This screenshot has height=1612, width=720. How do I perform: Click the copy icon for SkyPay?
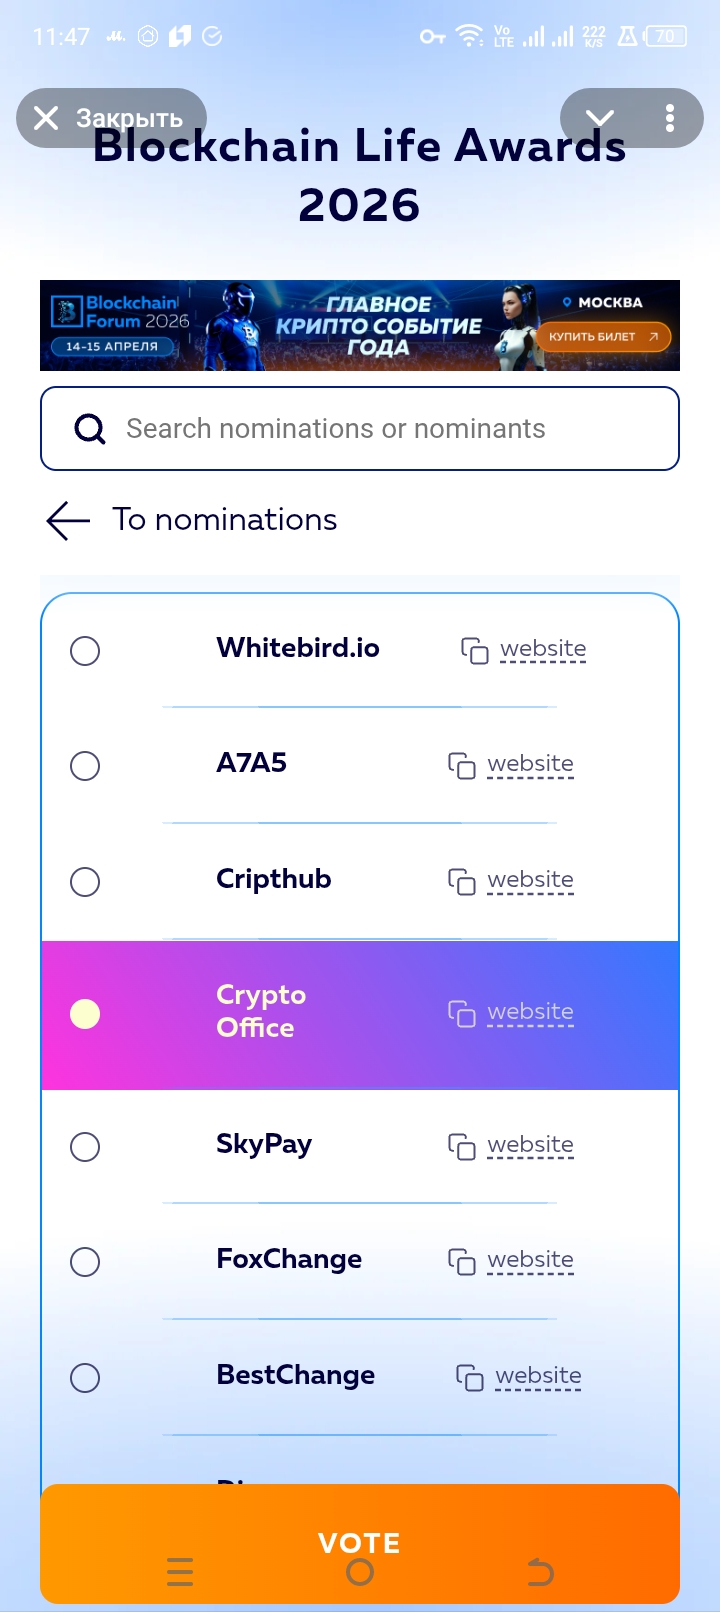tap(461, 1147)
